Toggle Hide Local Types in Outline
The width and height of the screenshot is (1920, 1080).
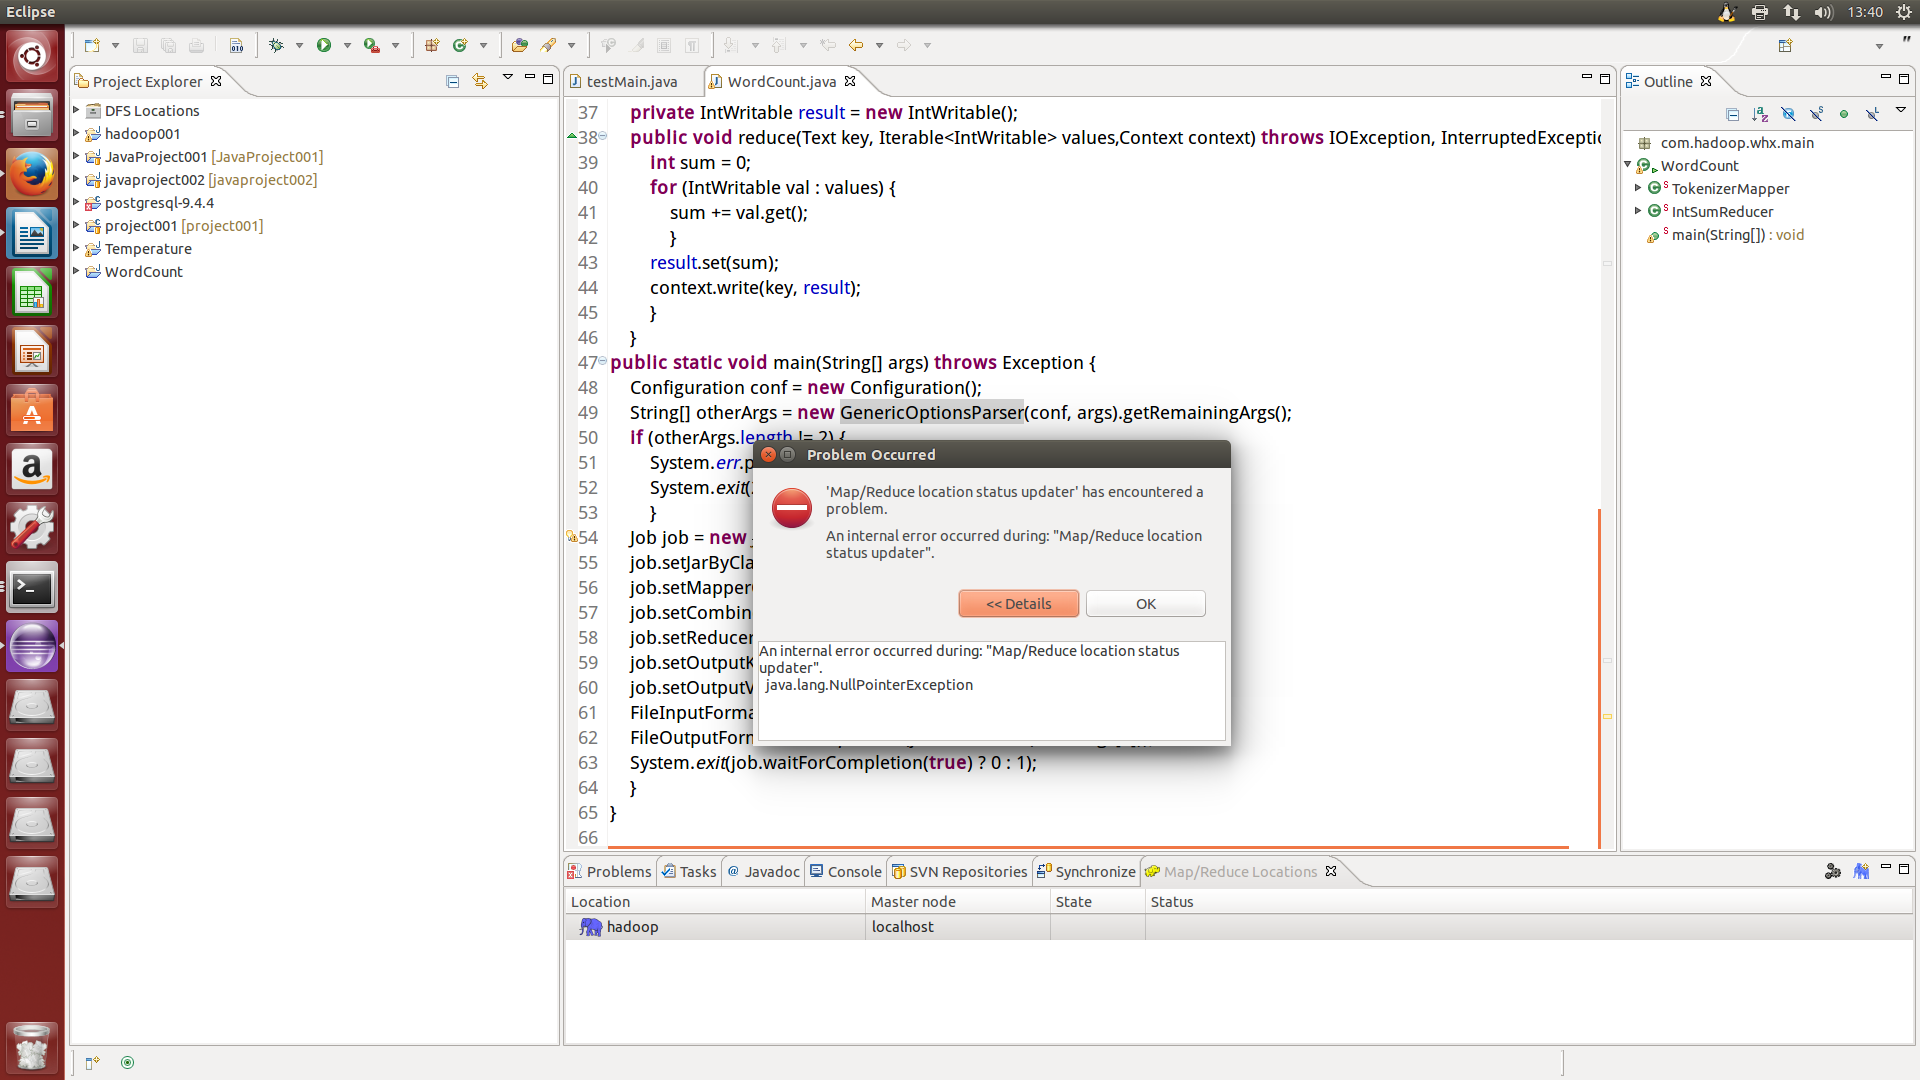1872,114
